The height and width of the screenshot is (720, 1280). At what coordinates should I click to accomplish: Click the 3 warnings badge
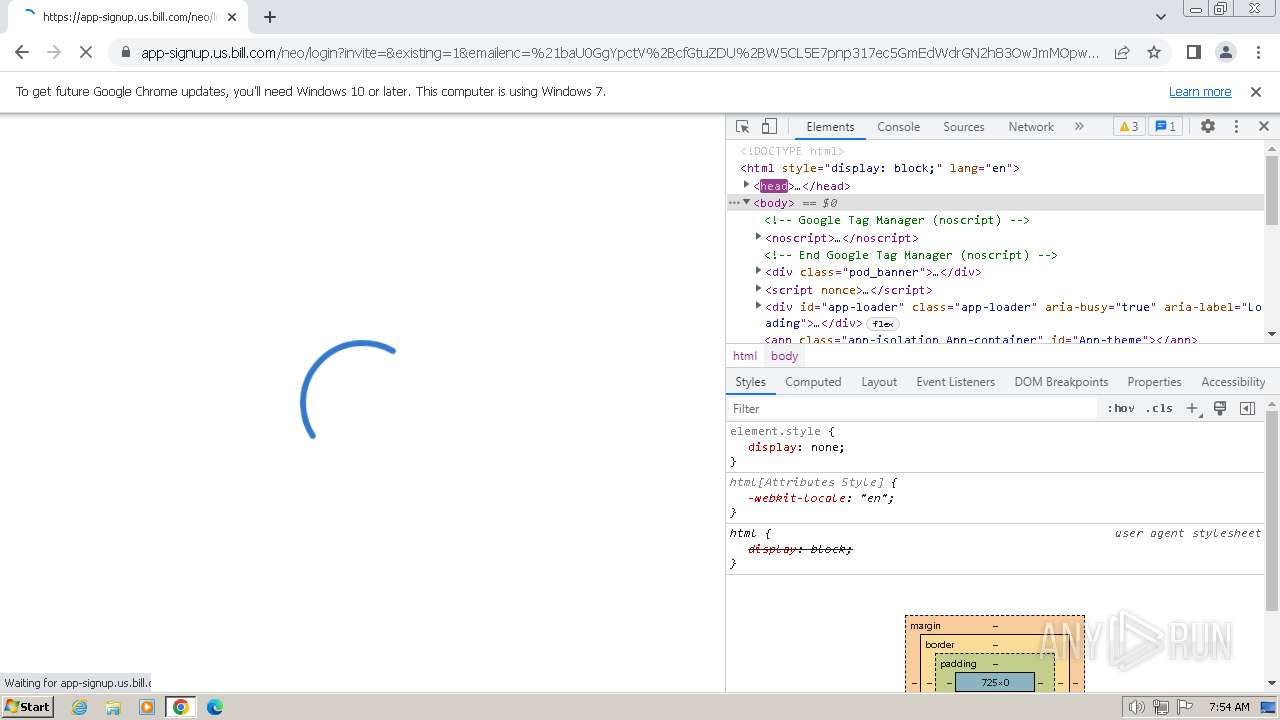coord(1128,127)
